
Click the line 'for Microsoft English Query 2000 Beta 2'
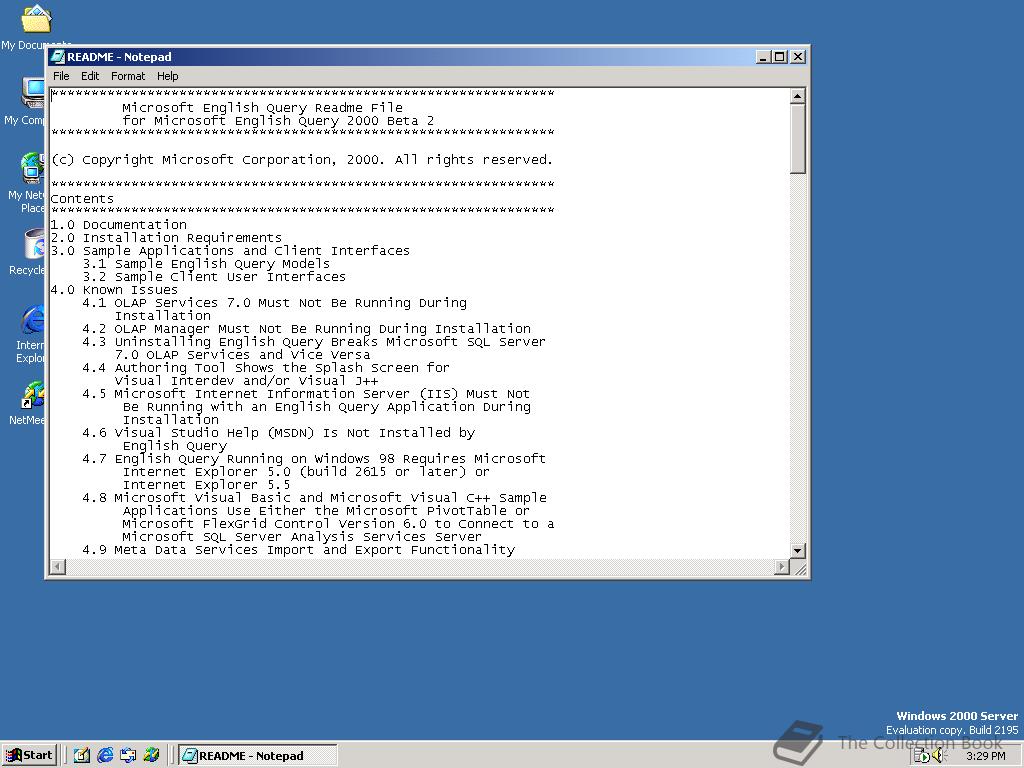tap(278, 120)
